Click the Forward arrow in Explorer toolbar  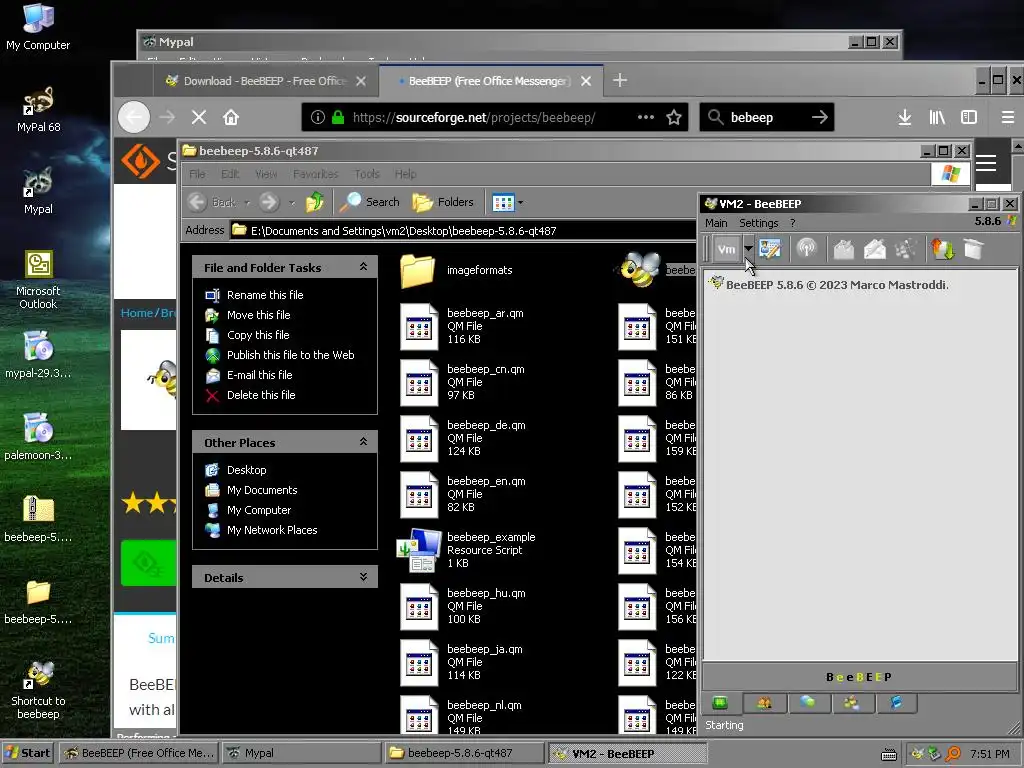tap(268, 202)
